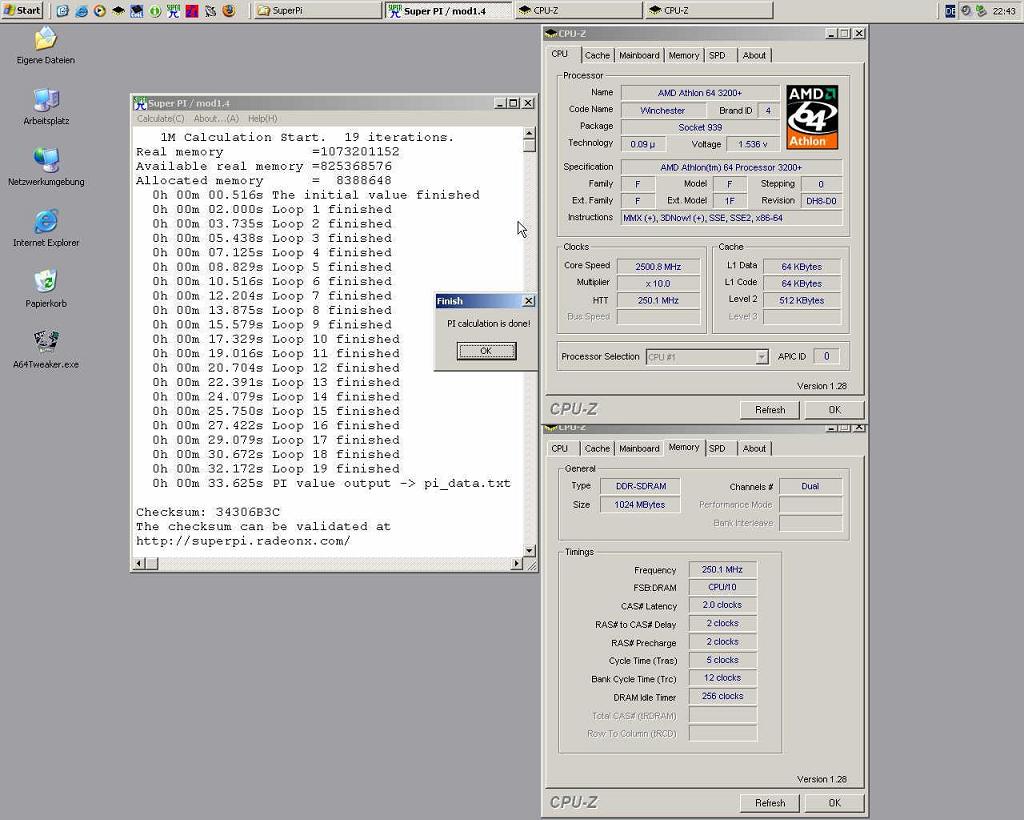Click the Voltage 1.536 v field
1024x820 pixels.
pyautogui.click(x=753, y=144)
